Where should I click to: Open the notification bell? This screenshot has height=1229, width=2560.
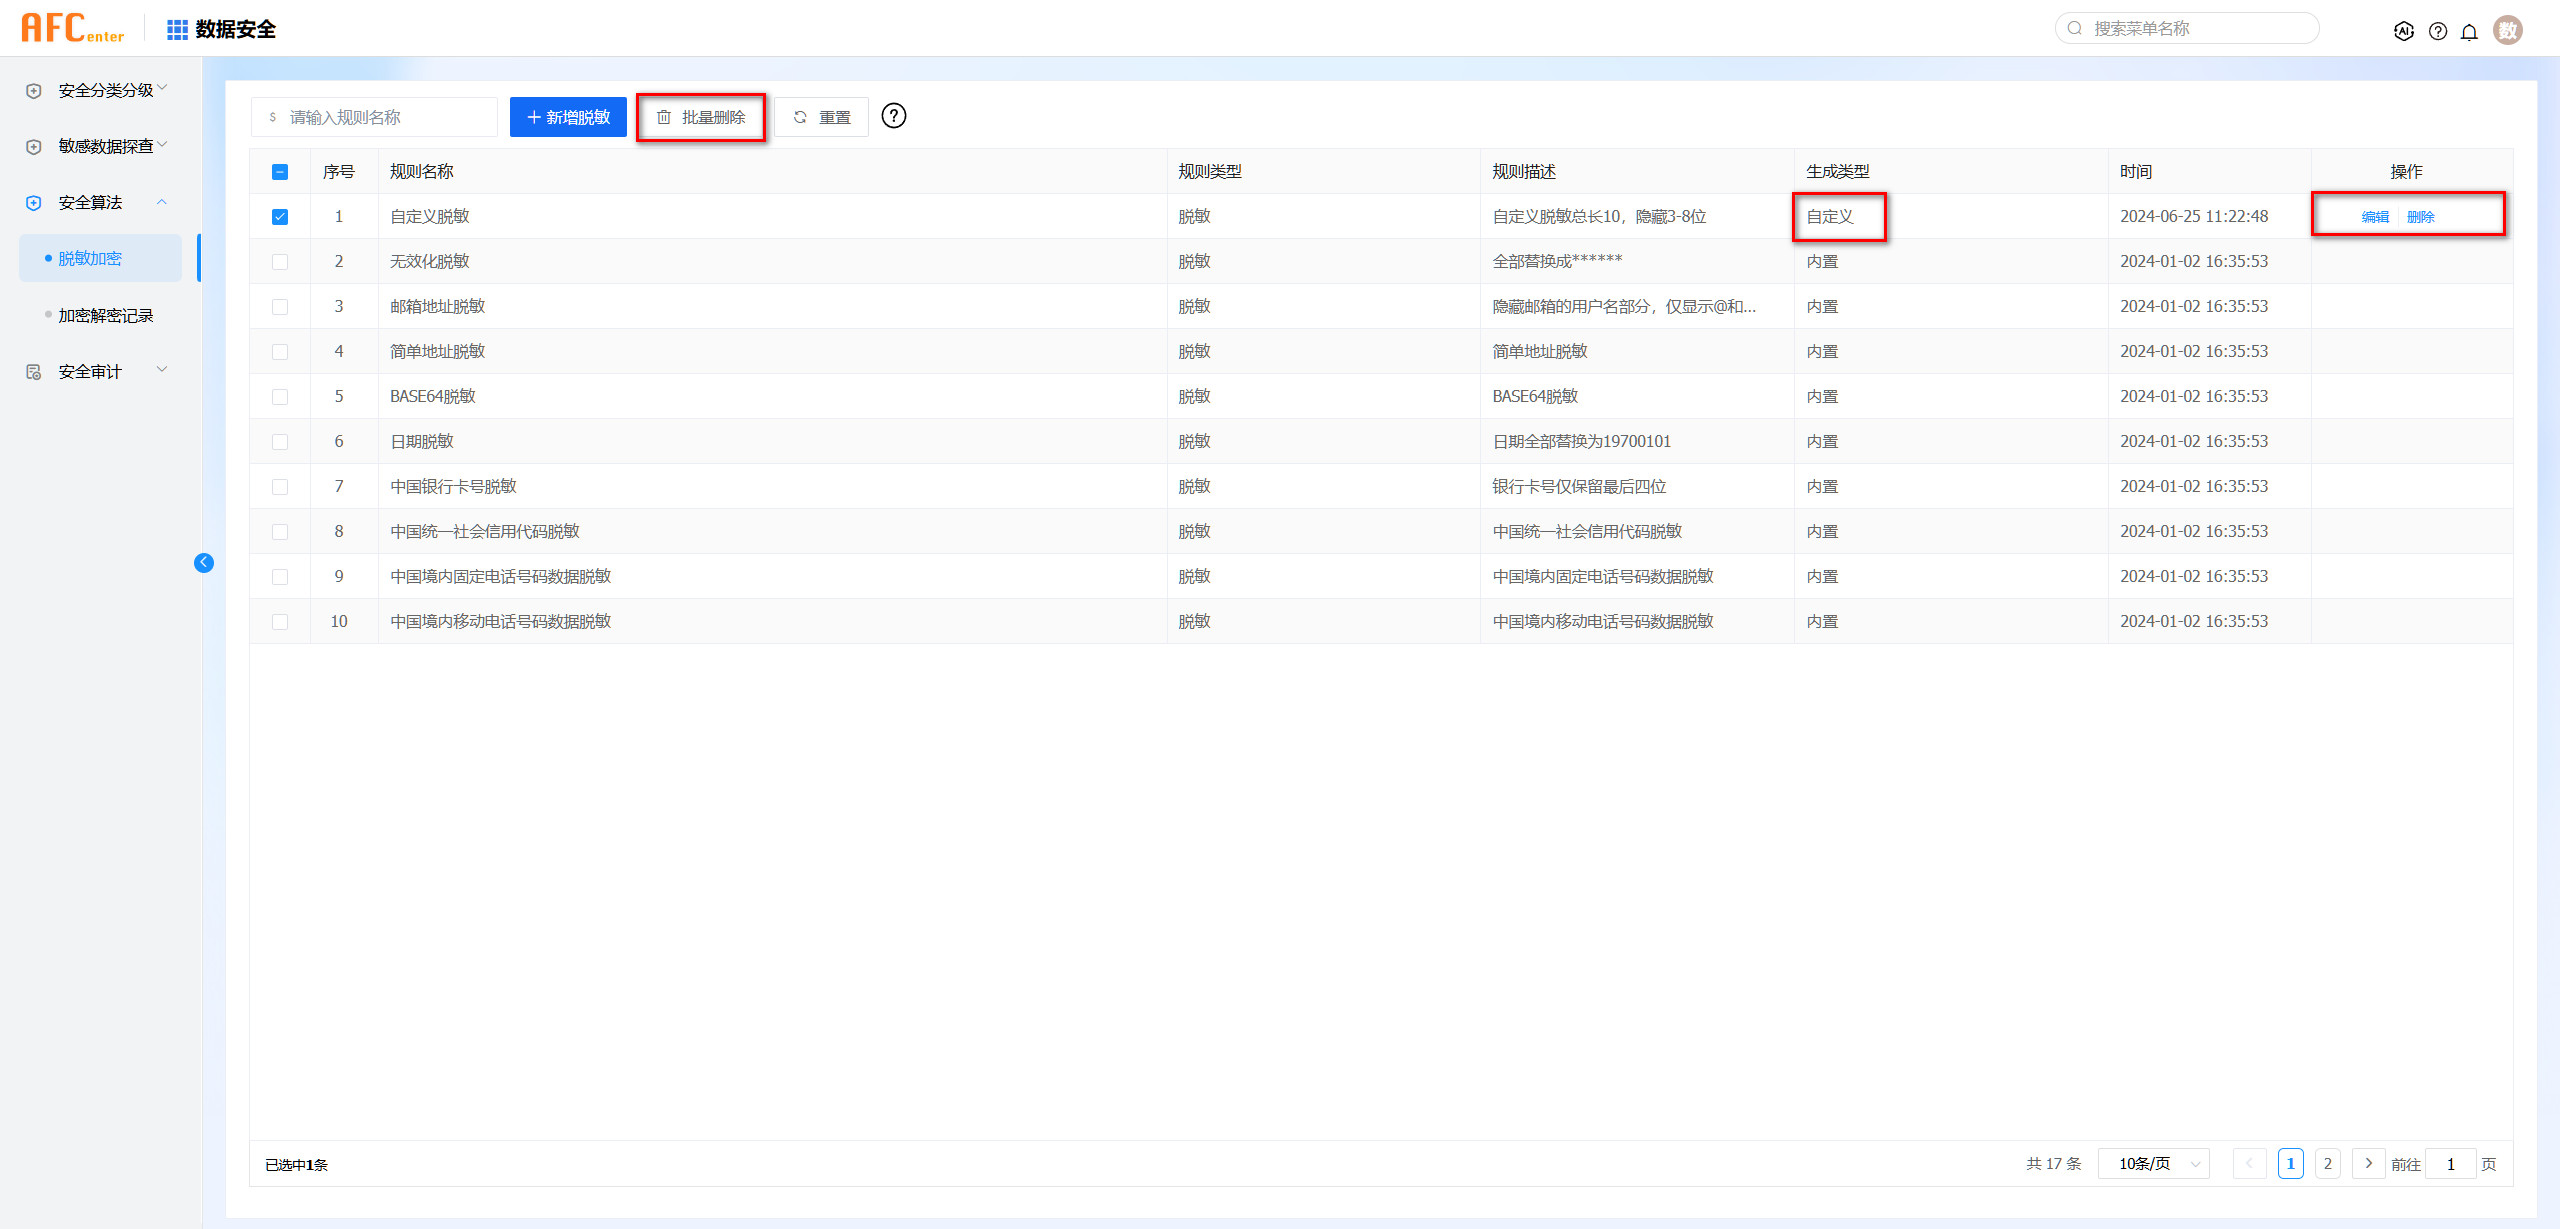(x=2469, y=31)
